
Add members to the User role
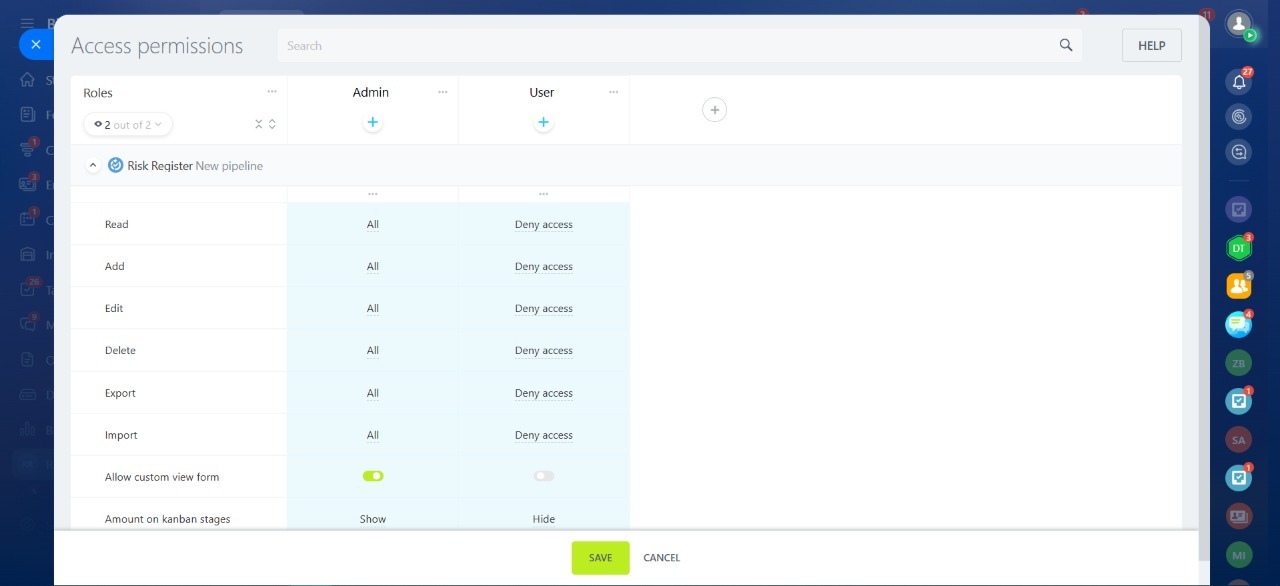tap(543, 122)
